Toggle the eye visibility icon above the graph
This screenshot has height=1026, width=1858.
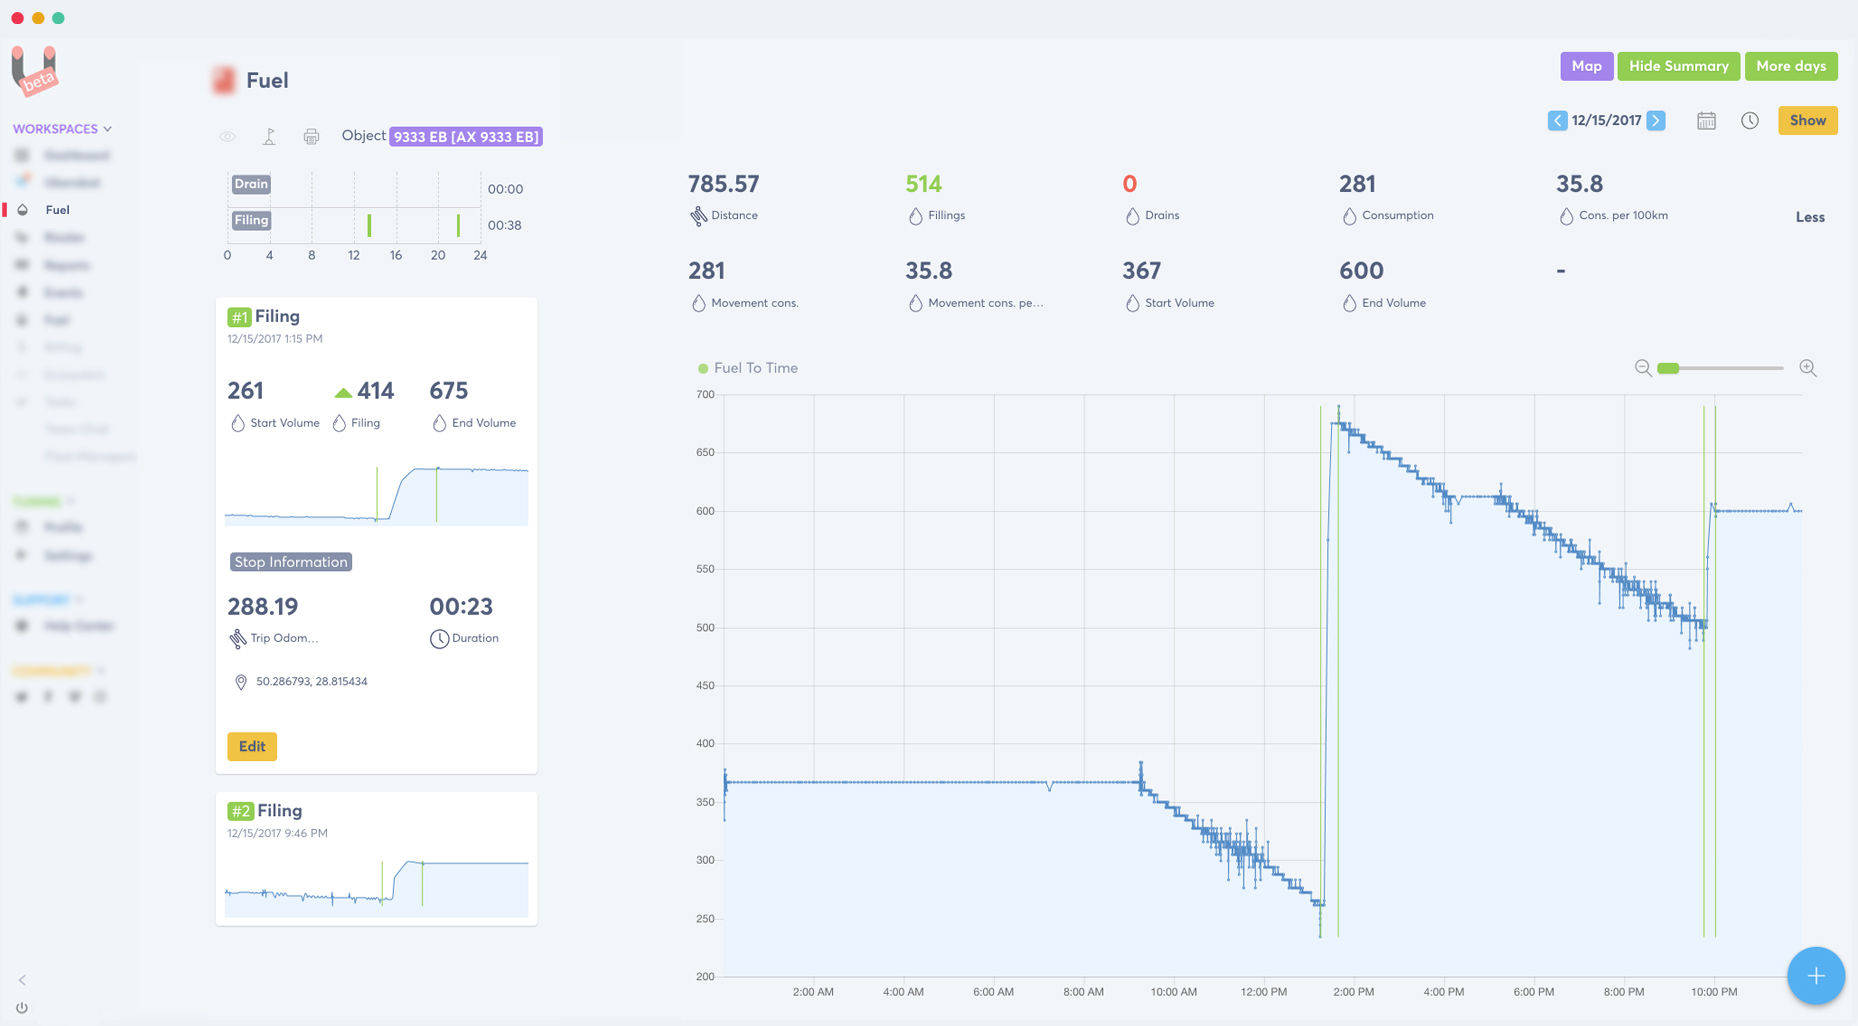(x=228, y=136)
